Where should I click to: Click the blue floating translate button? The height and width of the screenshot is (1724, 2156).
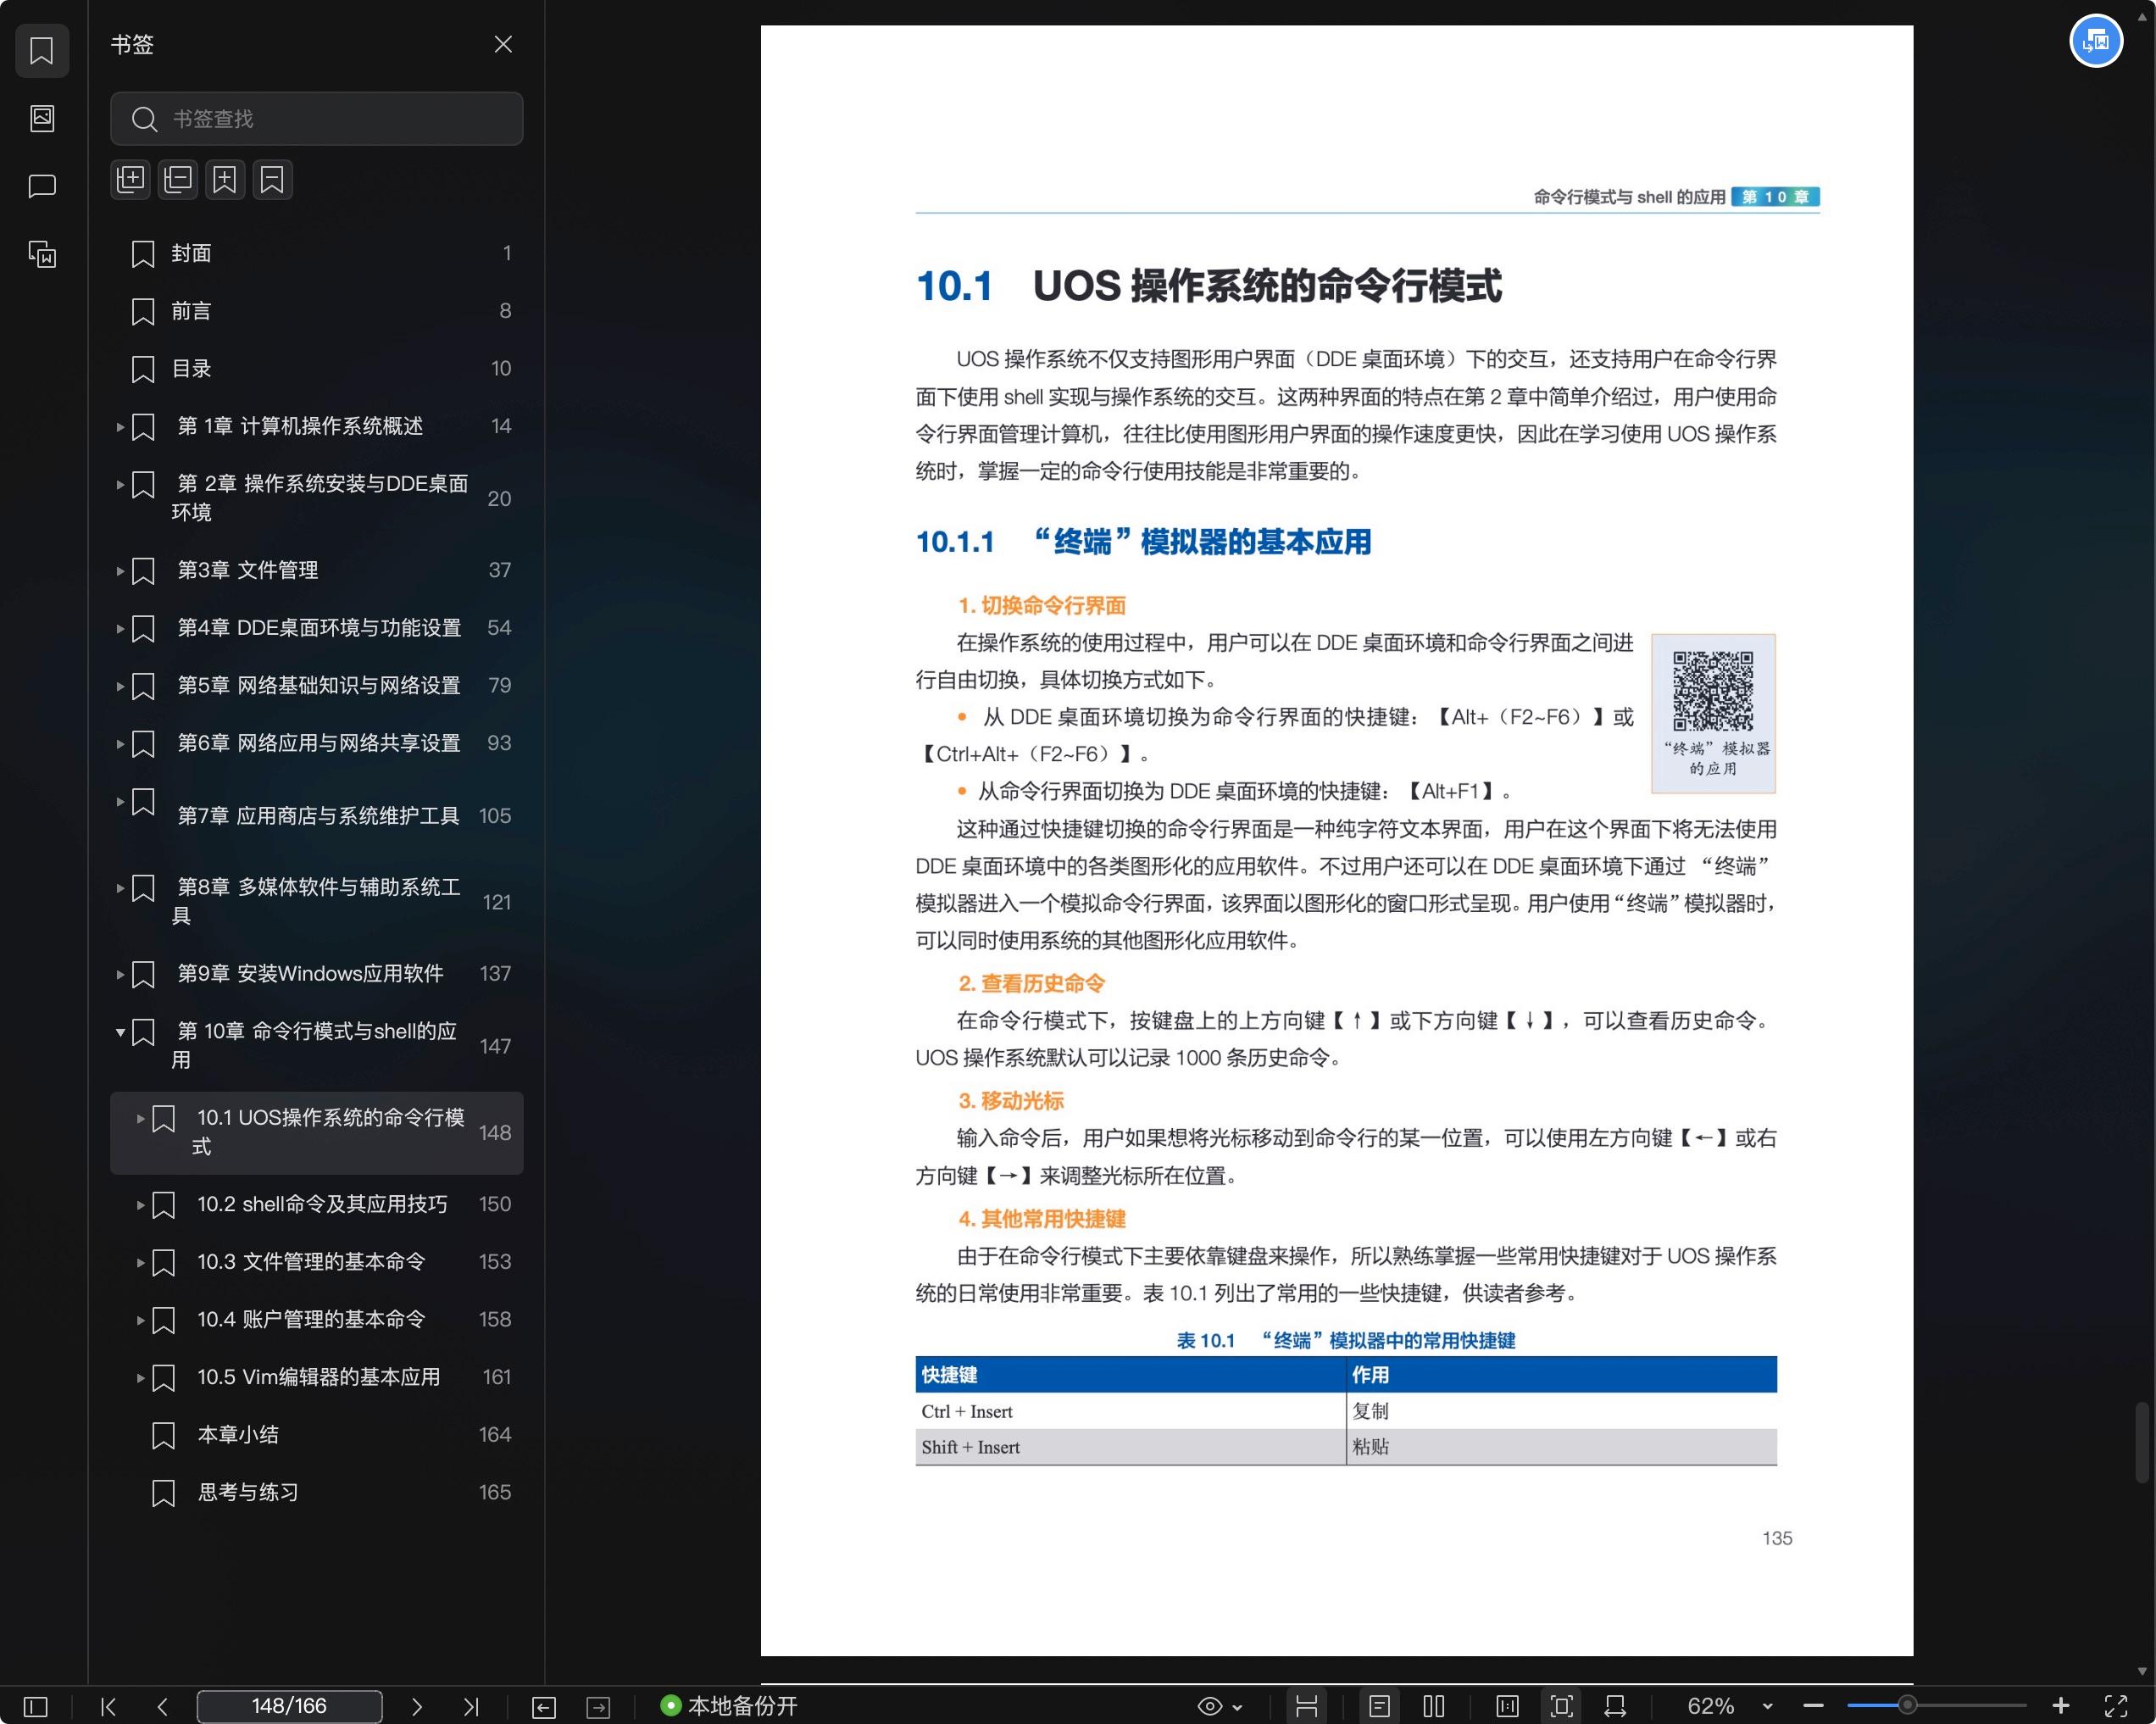tap(2096, 41)
